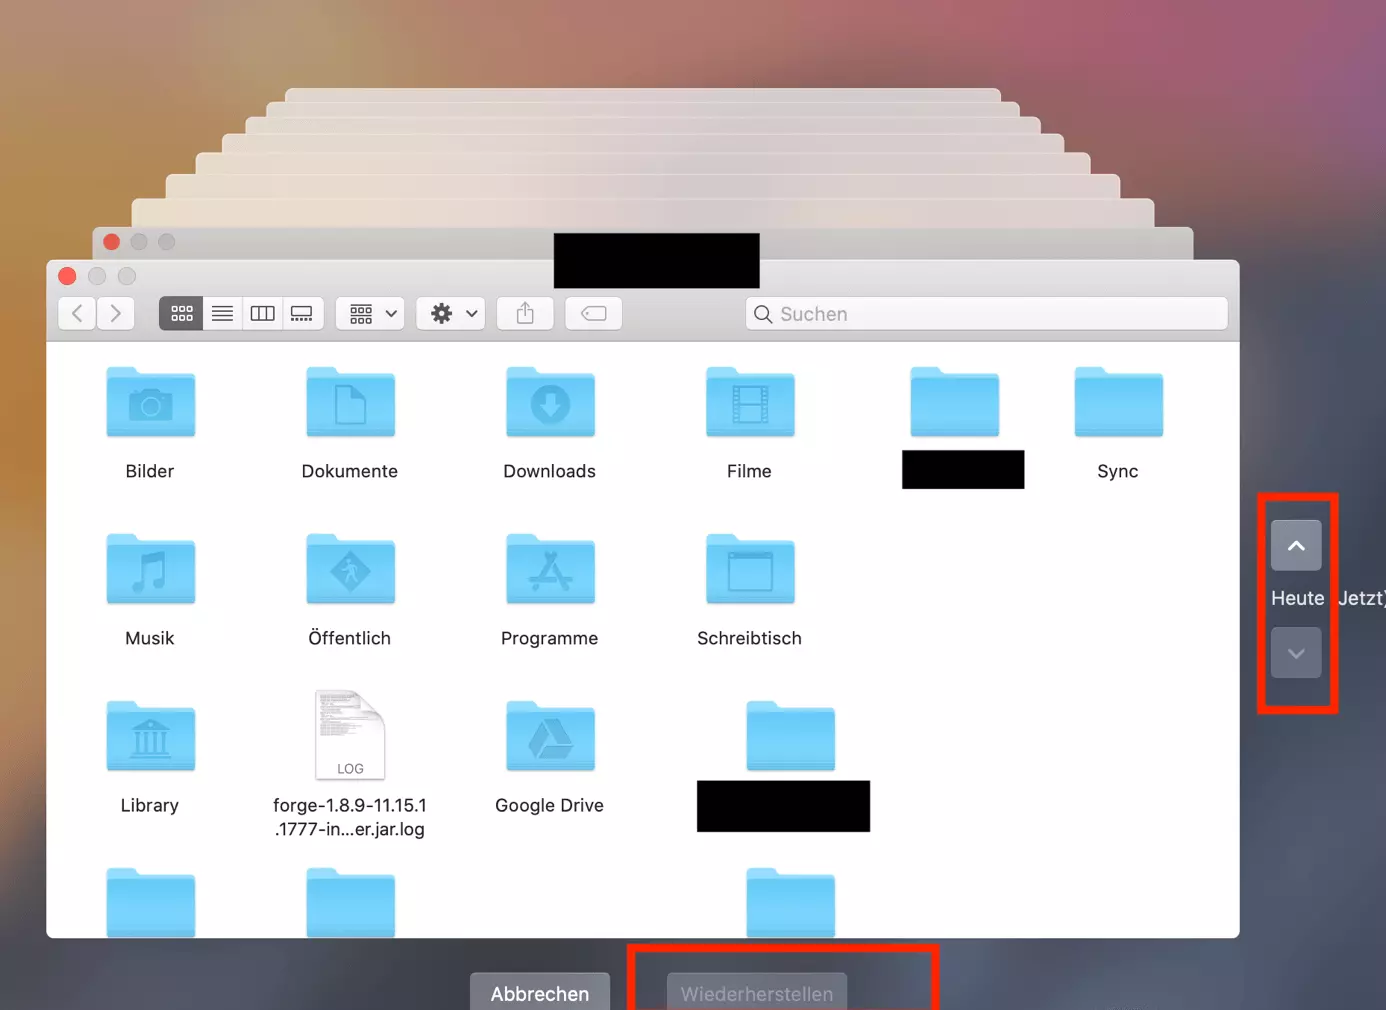The width and height of the screenshot is (1386, 1010).
Task: Go forward with the right arrow button
Action: coord(116,314)
